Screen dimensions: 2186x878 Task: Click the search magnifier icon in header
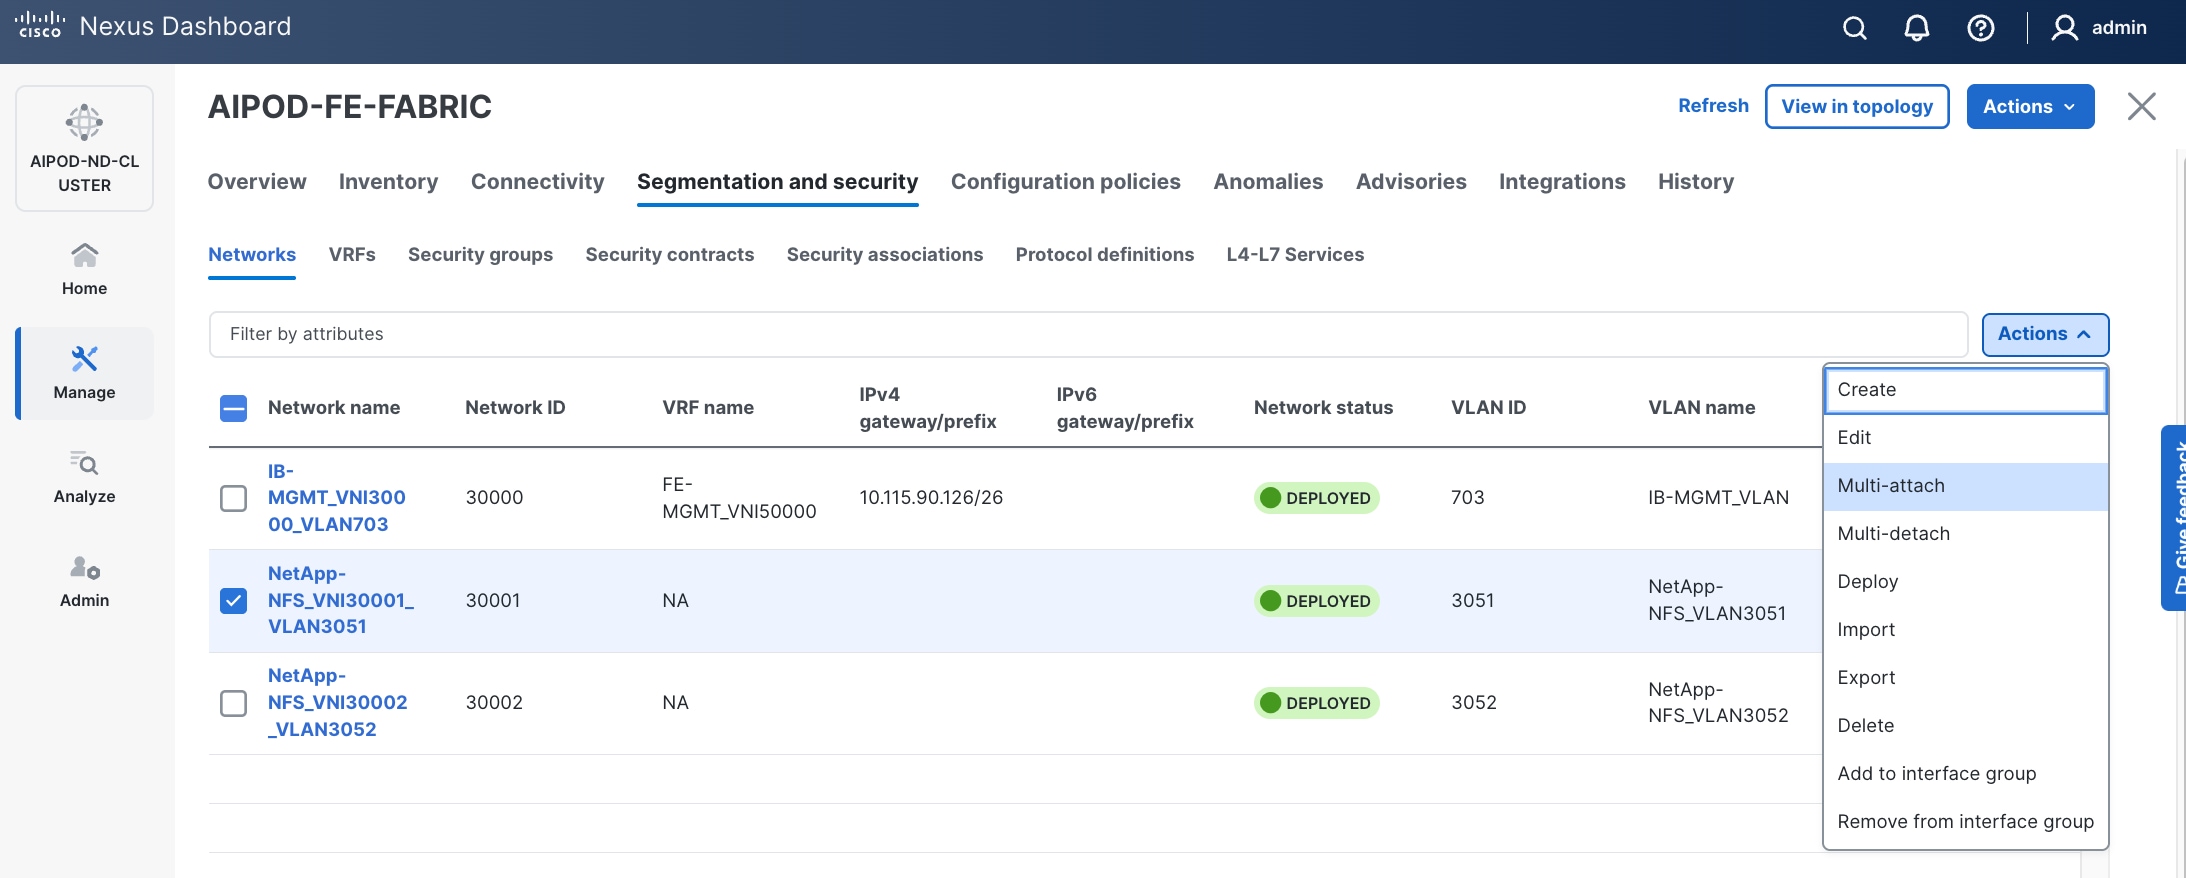1854,28
